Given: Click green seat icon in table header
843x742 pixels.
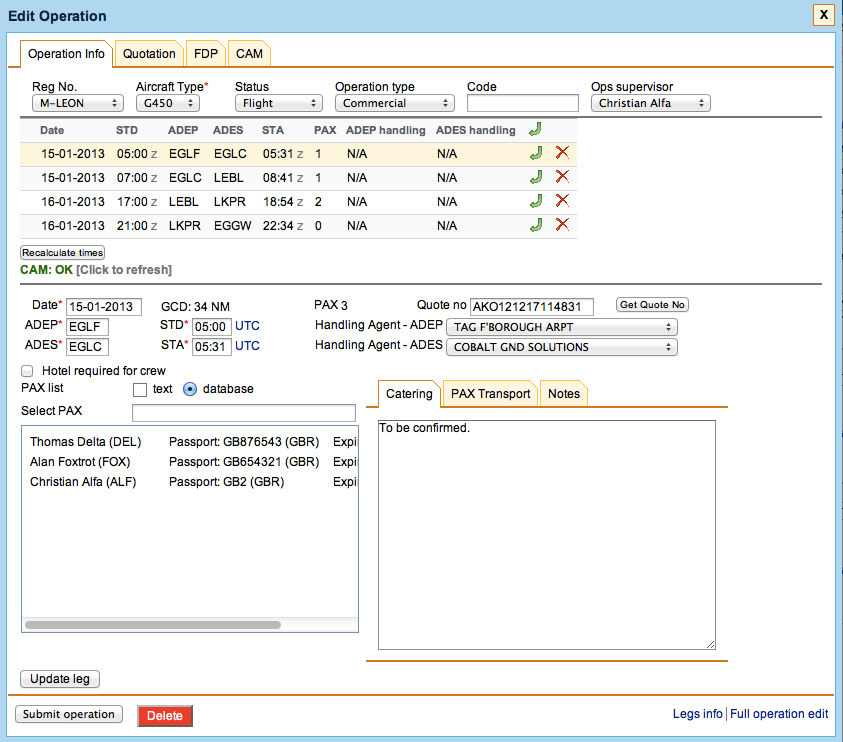Looking at the screenshot, I should click(x=536, y=130).
